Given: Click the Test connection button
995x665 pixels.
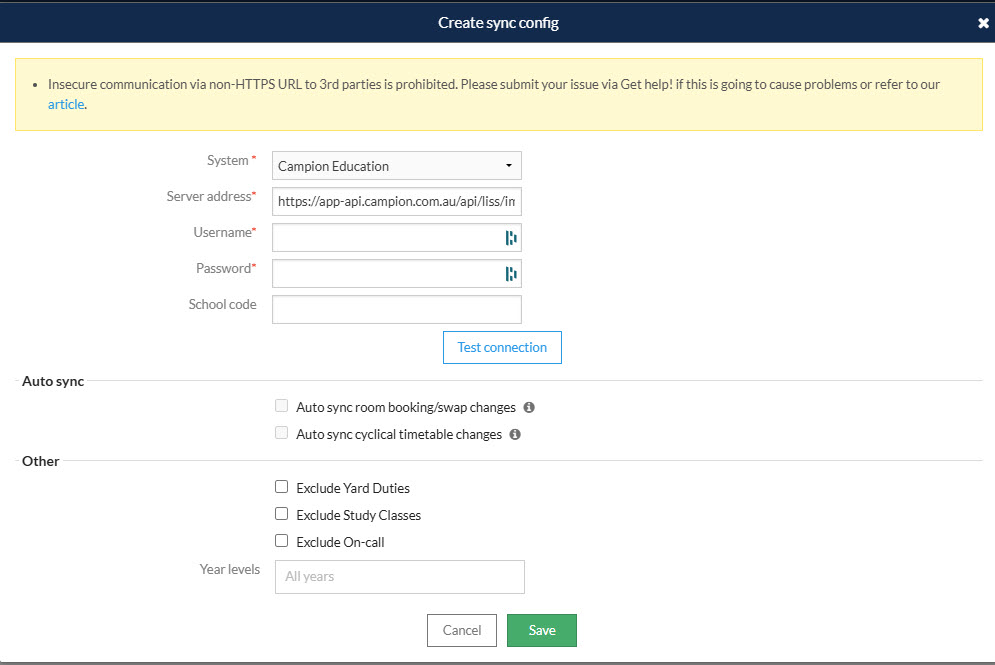Looking at the screenshot, I should point(502,348).
